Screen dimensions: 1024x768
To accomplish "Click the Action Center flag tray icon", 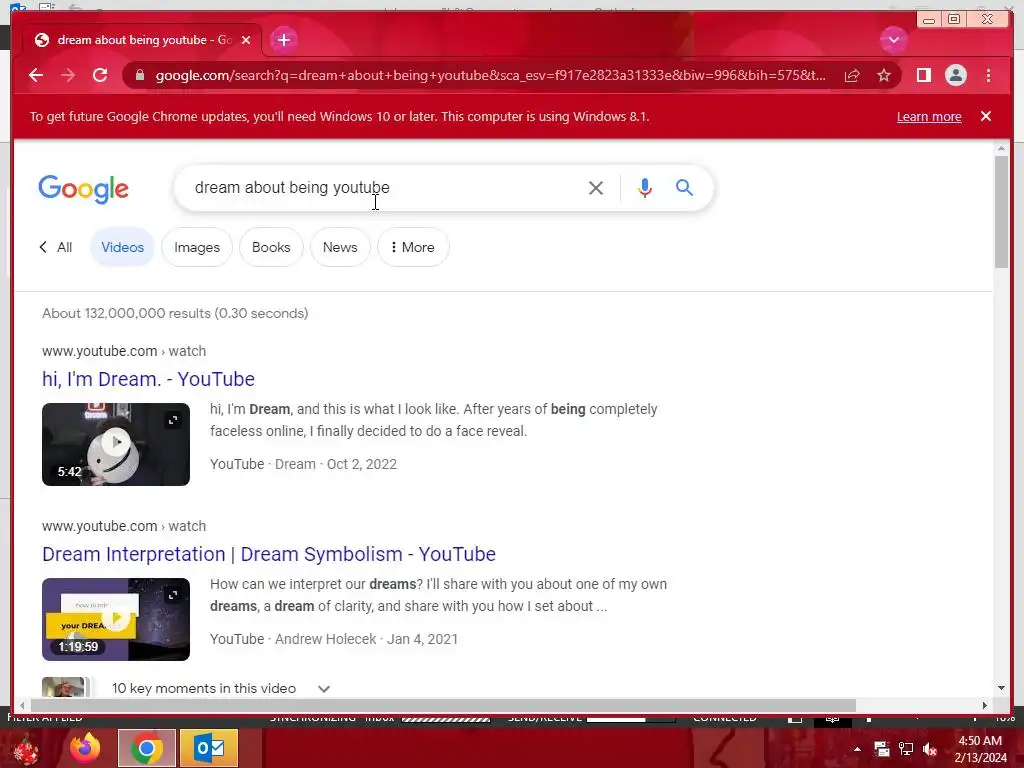I will coord(882,749).
